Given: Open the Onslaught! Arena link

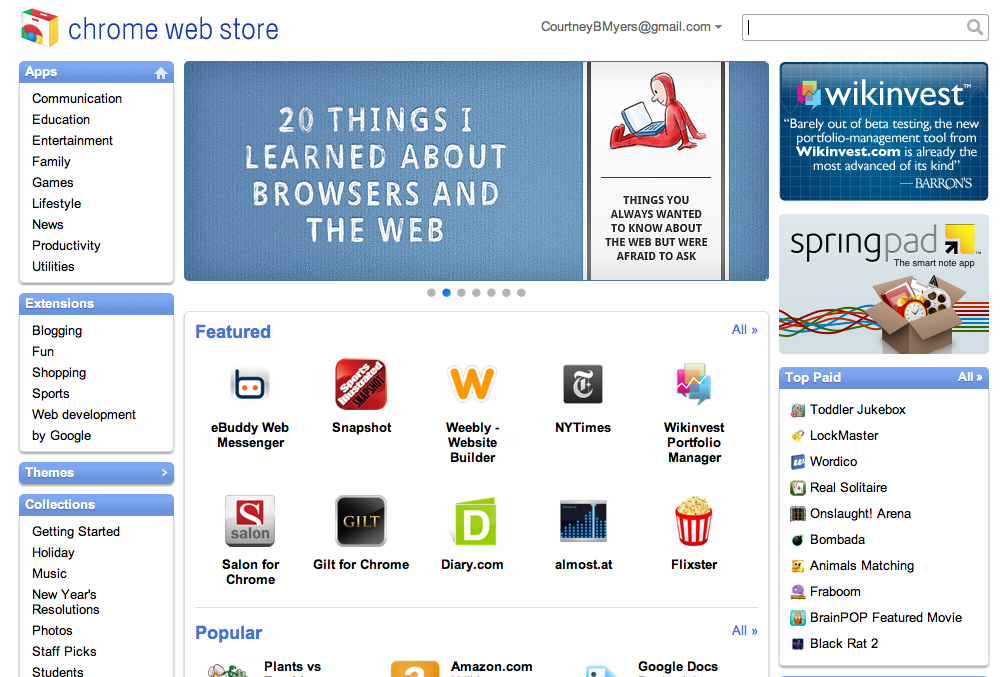Looking at the screenshot, I should coord(860,514).
